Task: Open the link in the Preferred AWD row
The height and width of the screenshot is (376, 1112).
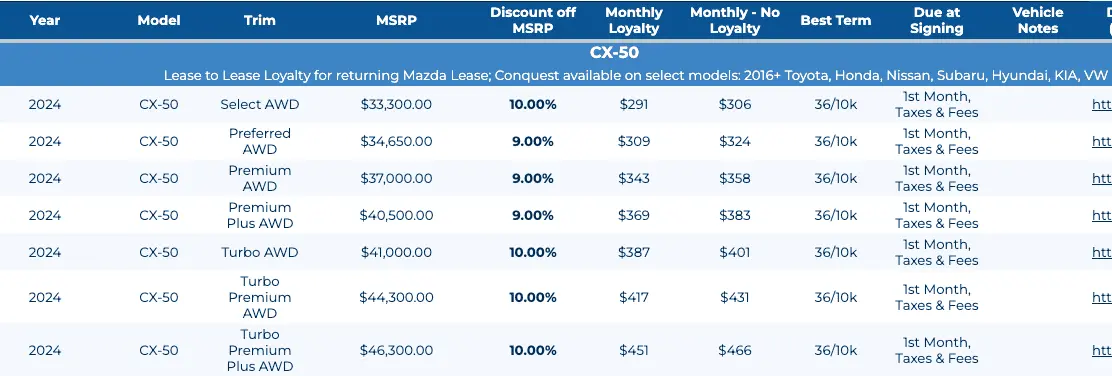Action: [1102, 141]
